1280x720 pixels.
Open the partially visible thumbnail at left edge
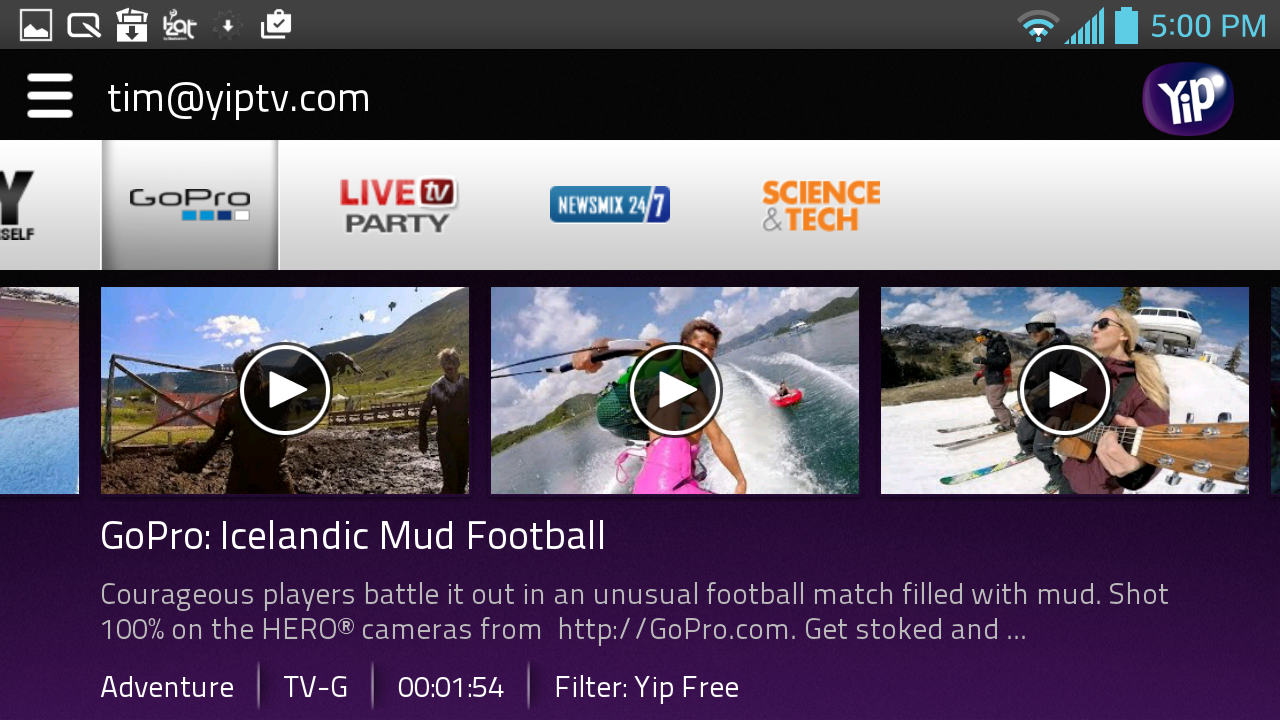point(39,390)
